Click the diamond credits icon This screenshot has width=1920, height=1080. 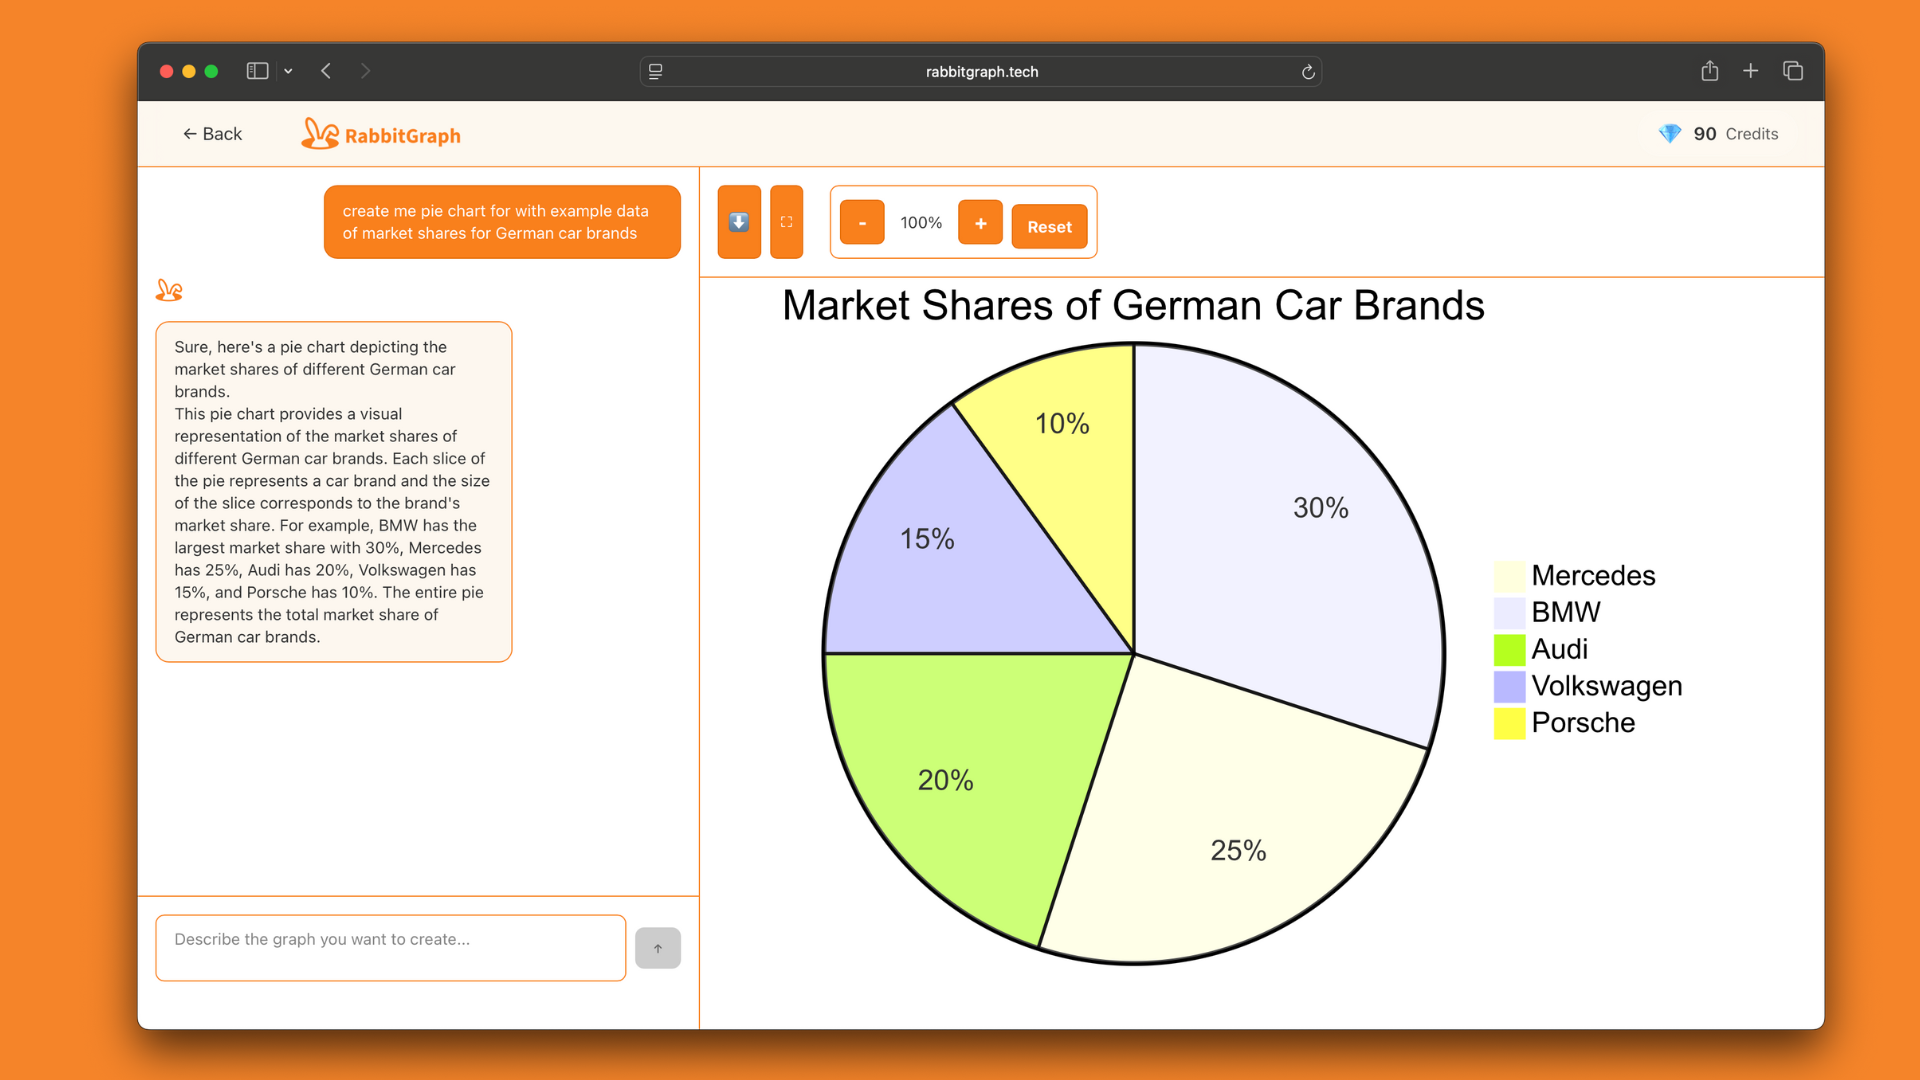coord(1669,134)
